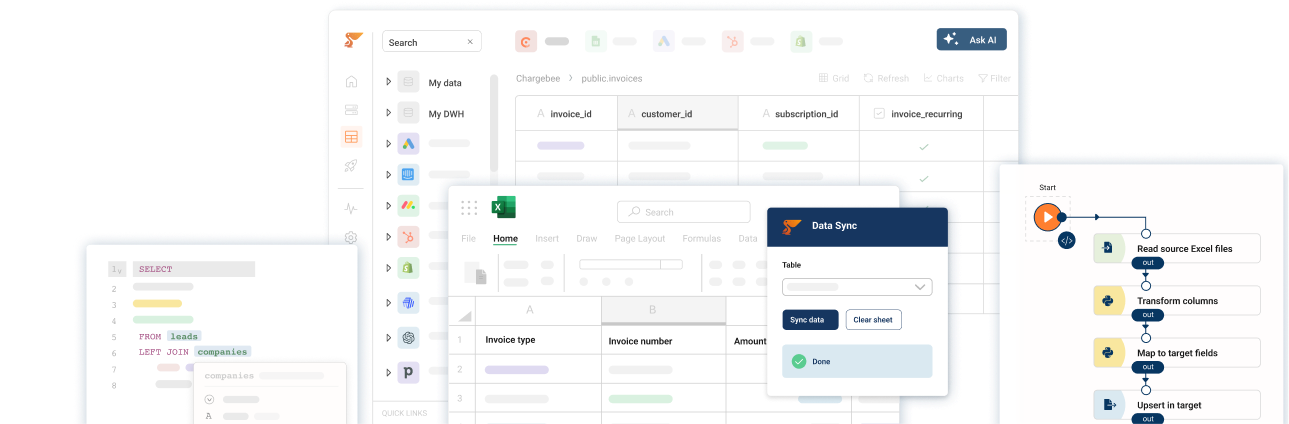Open the Excel Page Layout tab
Image resolution: width=1289 pixels, height=424 pixels.
coord(640,239)
